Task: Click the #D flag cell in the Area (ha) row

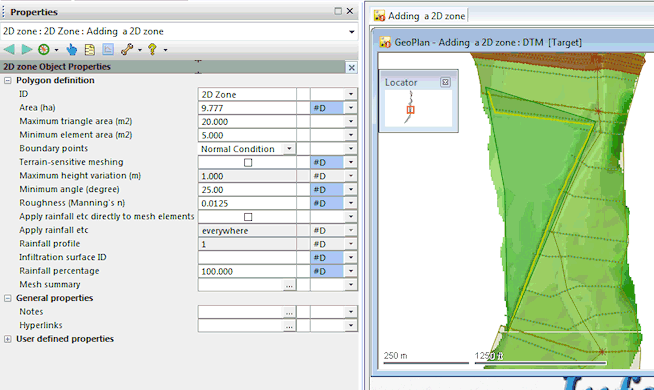Action: pos(327,108)
